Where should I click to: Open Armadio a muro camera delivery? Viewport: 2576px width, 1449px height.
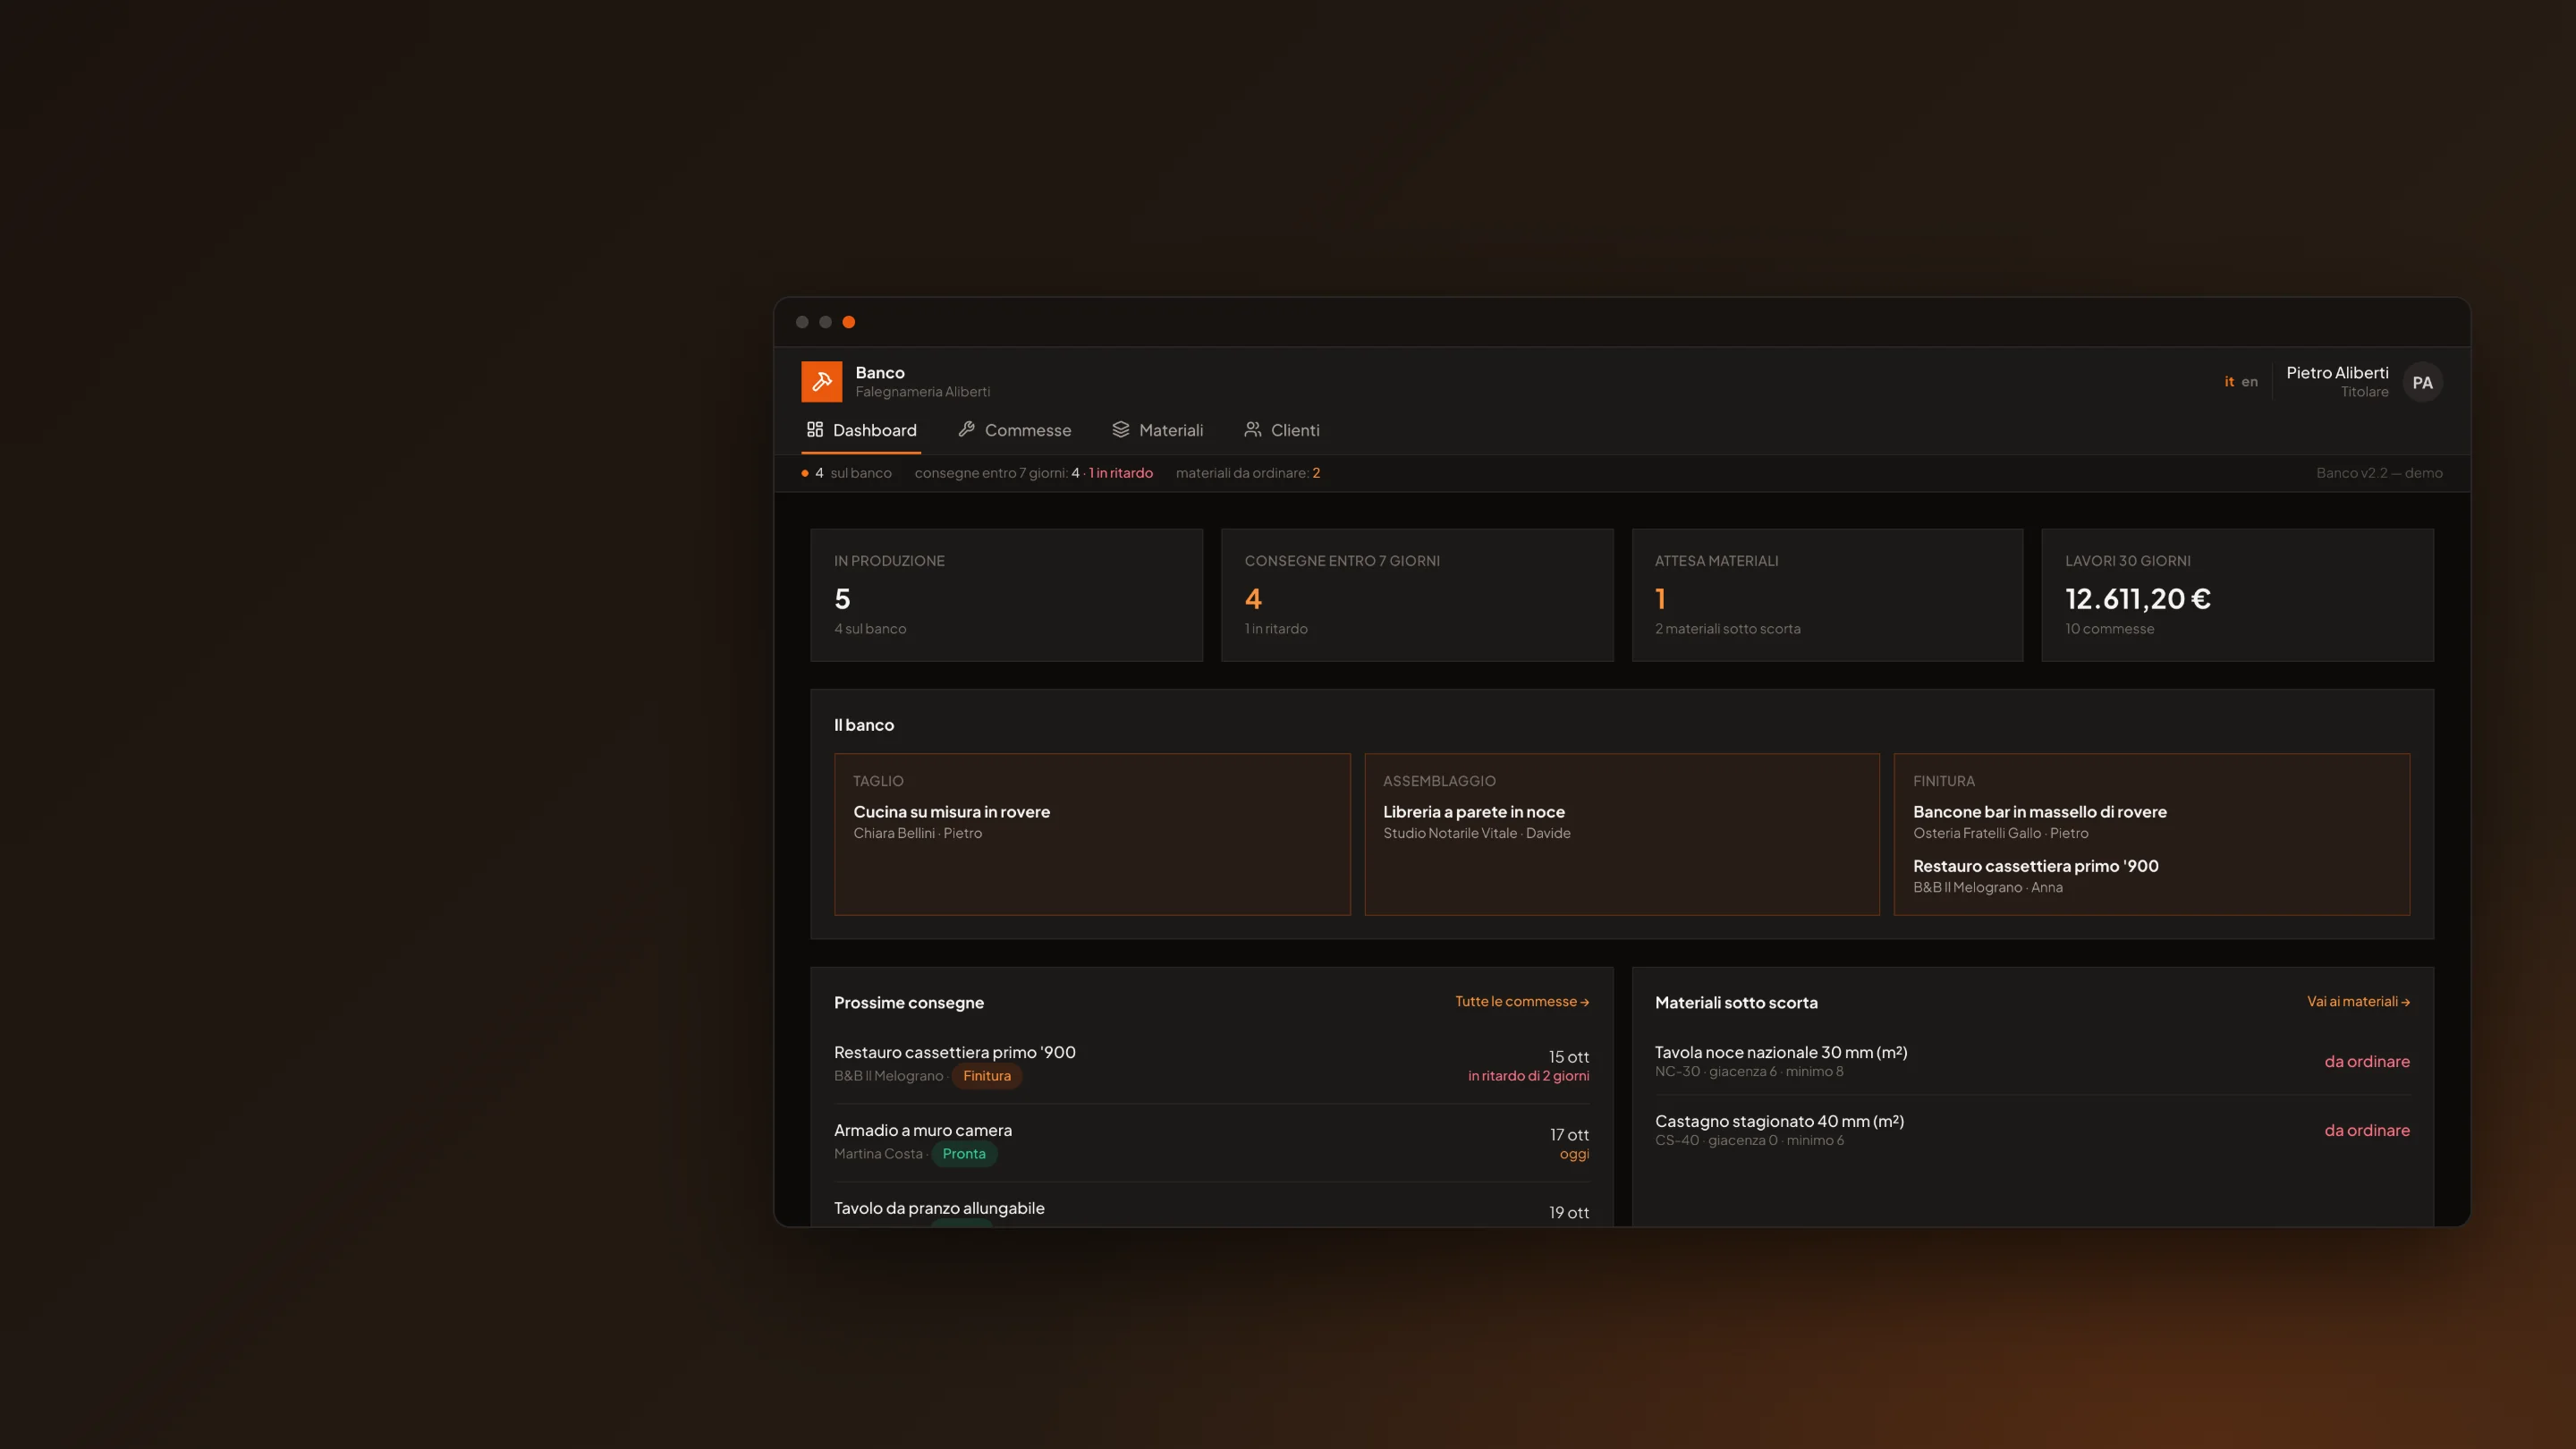tap(1211, 1142)
